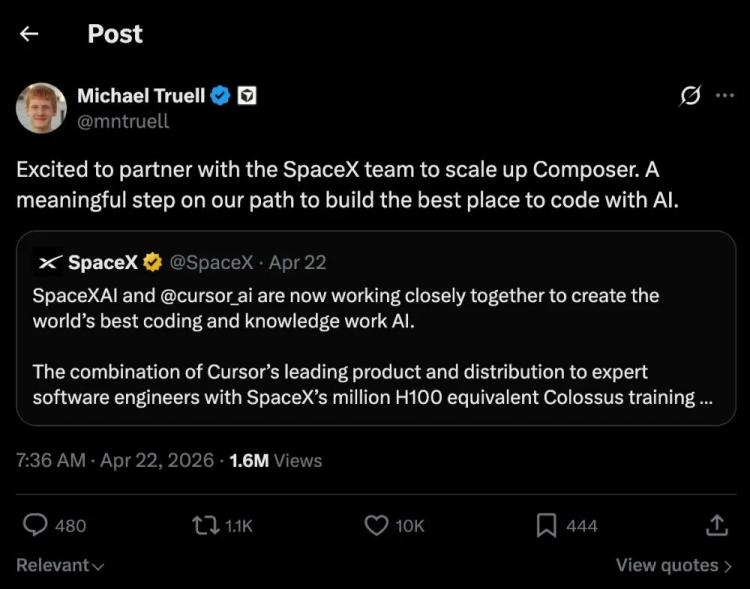Follow the @cursor_ai mention link
This screenshot has height=589, width=750.
(206, 296)
